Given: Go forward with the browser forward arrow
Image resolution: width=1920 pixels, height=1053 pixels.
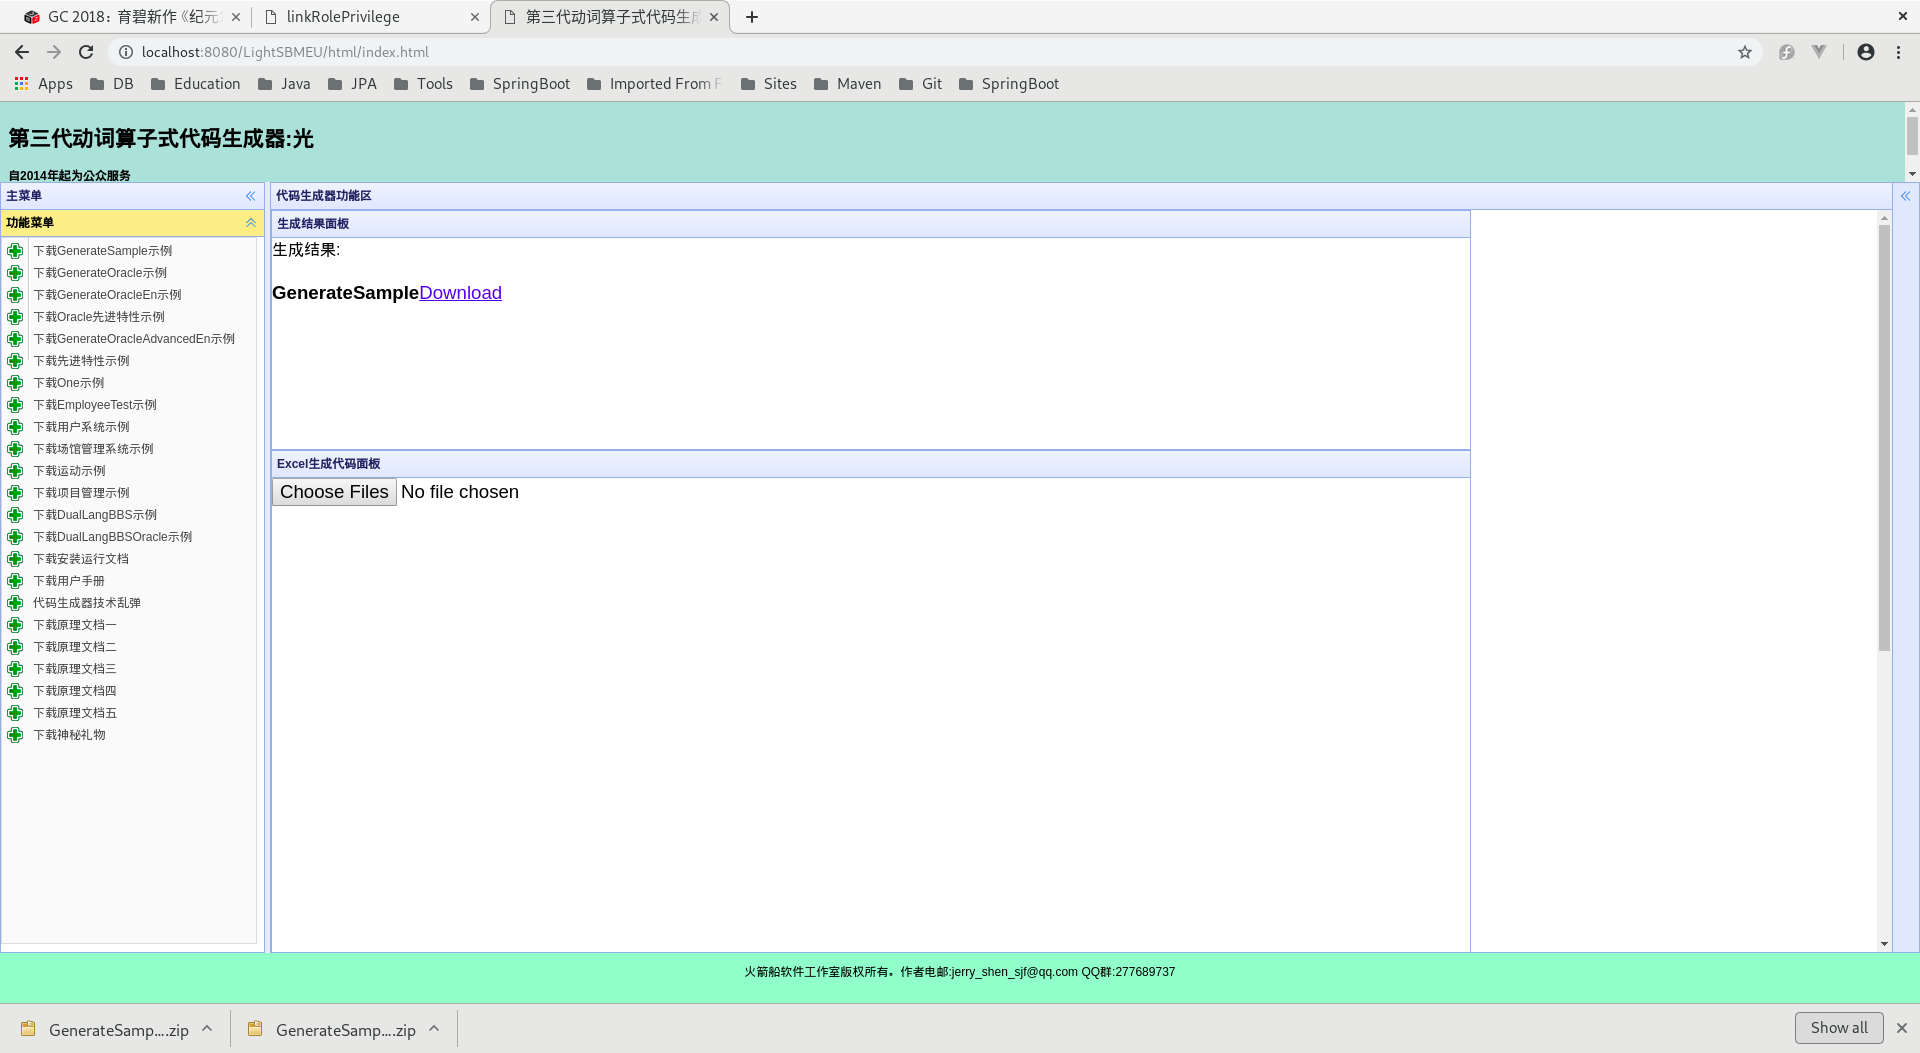Looking at the screenshot, I should point(54,52).
